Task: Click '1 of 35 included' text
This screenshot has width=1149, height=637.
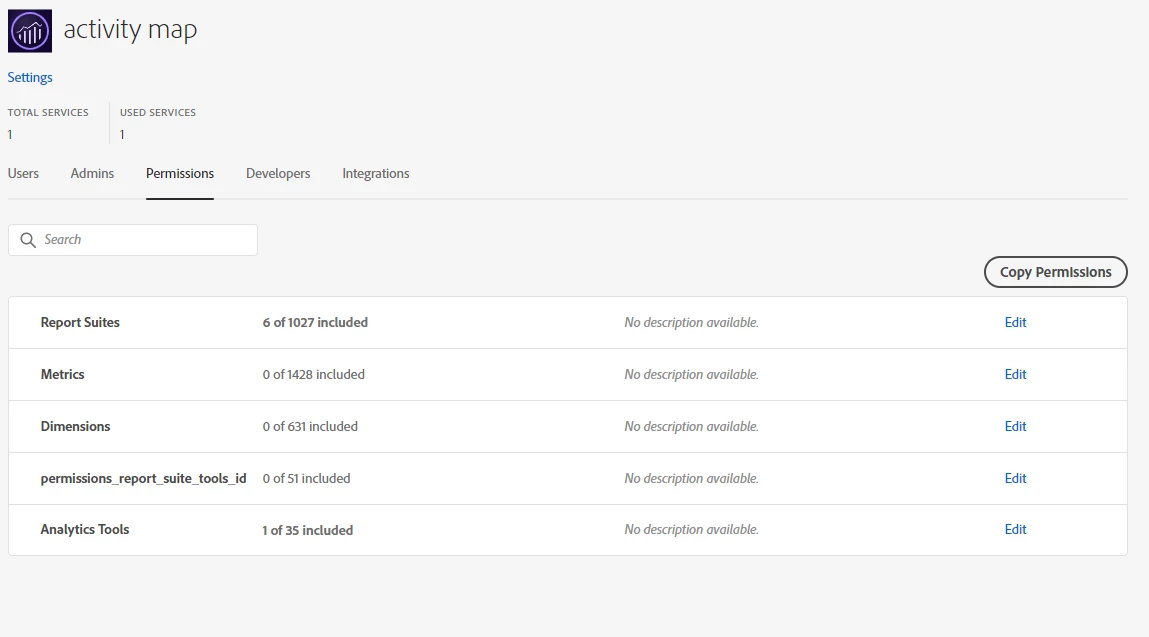Action: coord(308,530)
